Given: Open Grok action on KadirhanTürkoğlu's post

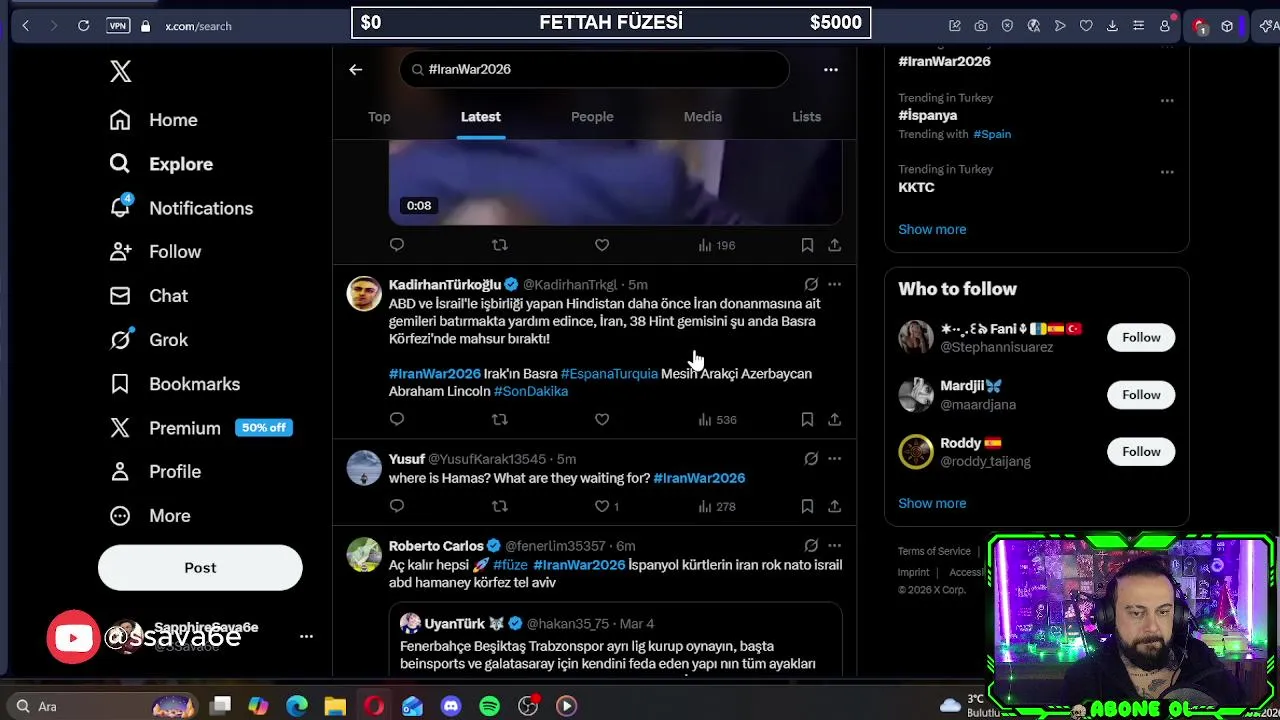Looking at the screenshot, I should pyautogui.click(x=811, y=285).
